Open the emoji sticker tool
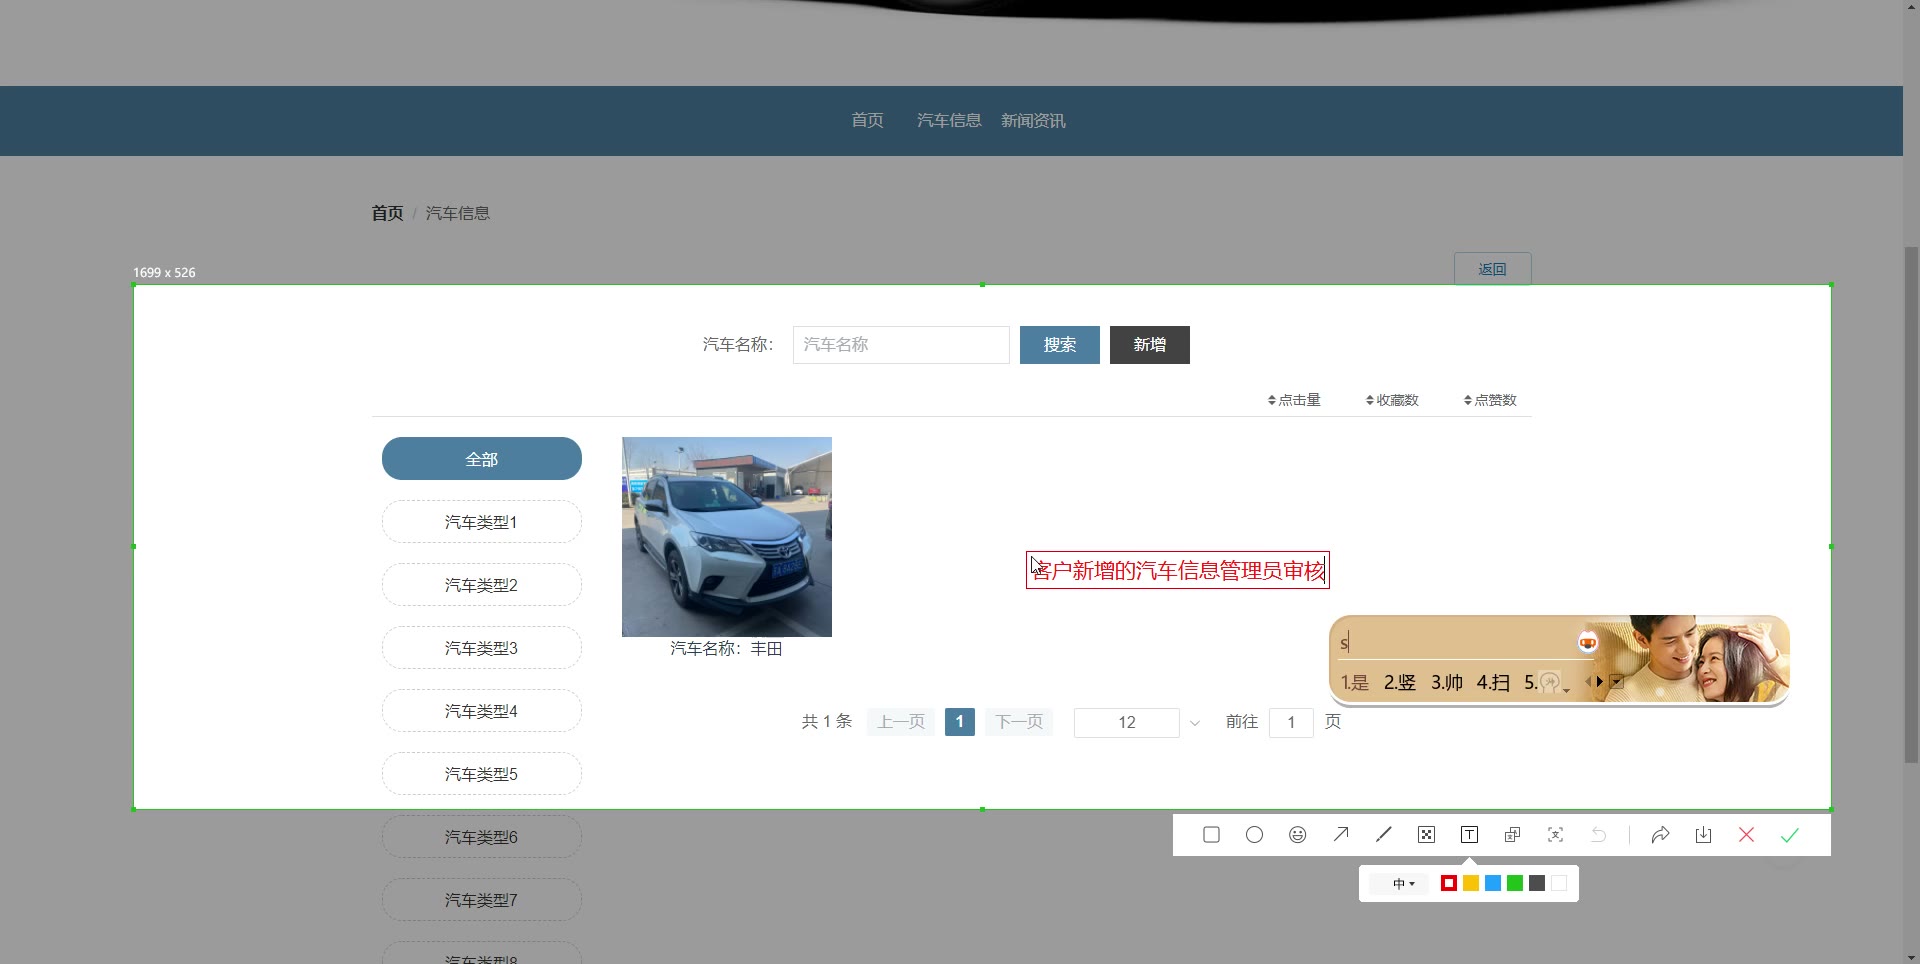Screen dimensions: 1920x964 pyautogui.click(x=1297, y=835)
